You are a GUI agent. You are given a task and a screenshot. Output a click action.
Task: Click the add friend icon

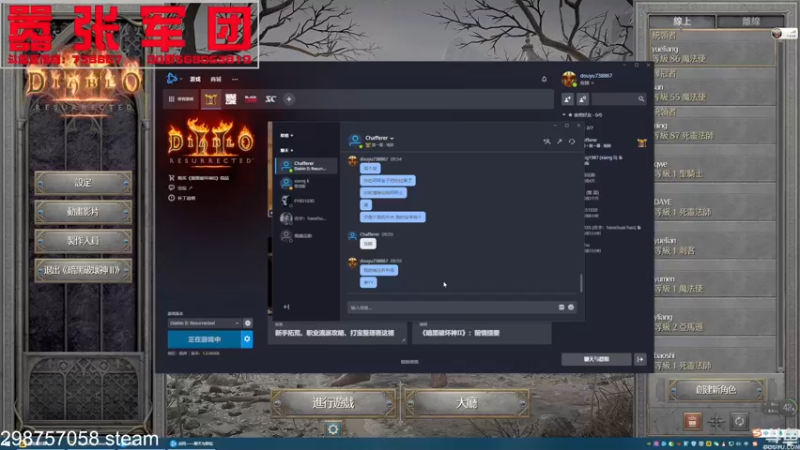click(567, 99)
